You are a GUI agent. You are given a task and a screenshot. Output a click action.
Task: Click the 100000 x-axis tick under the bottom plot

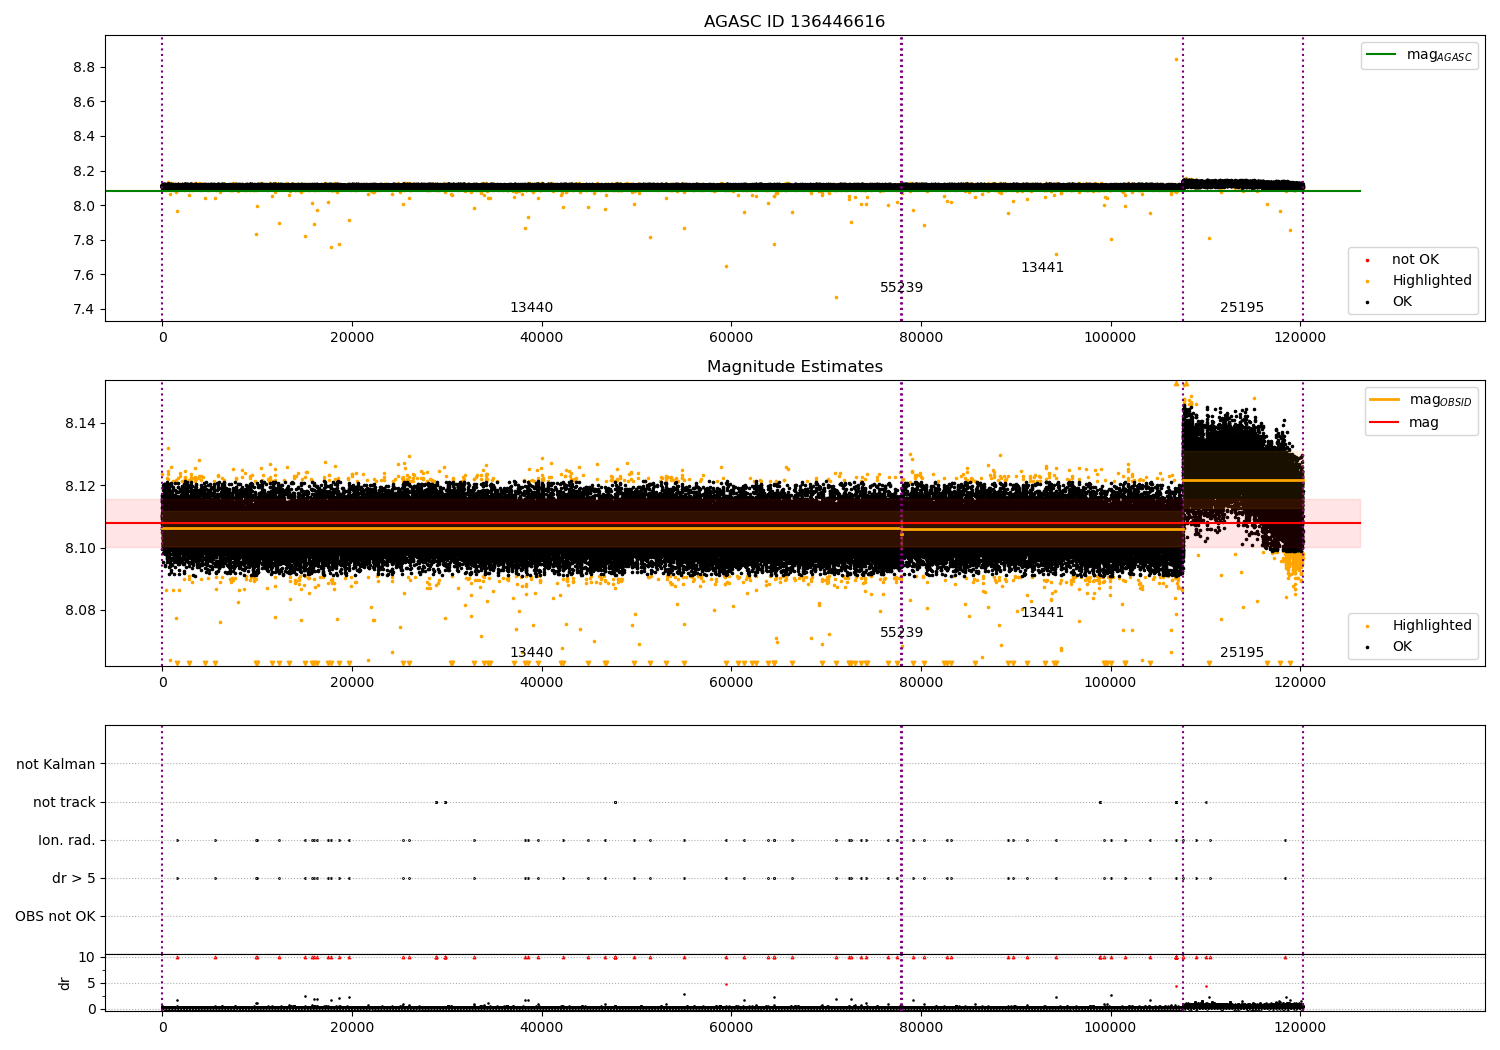pyautogui.click(x=1110, y=1026)
